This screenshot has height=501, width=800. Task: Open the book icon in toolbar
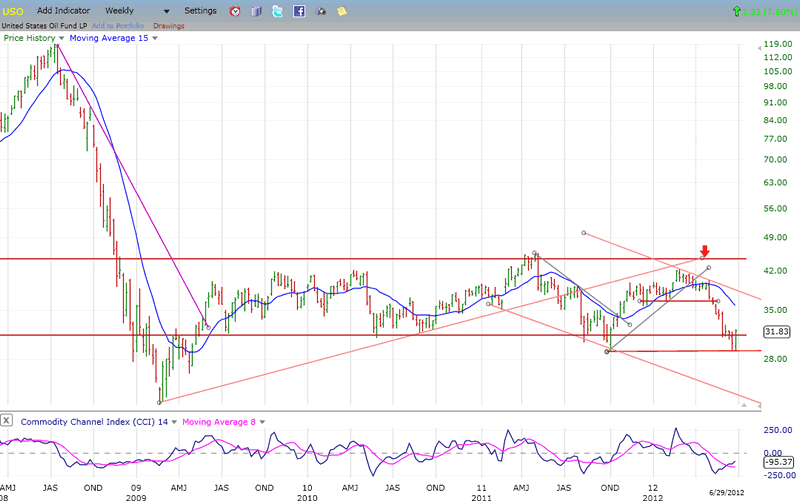pos(256,11)
